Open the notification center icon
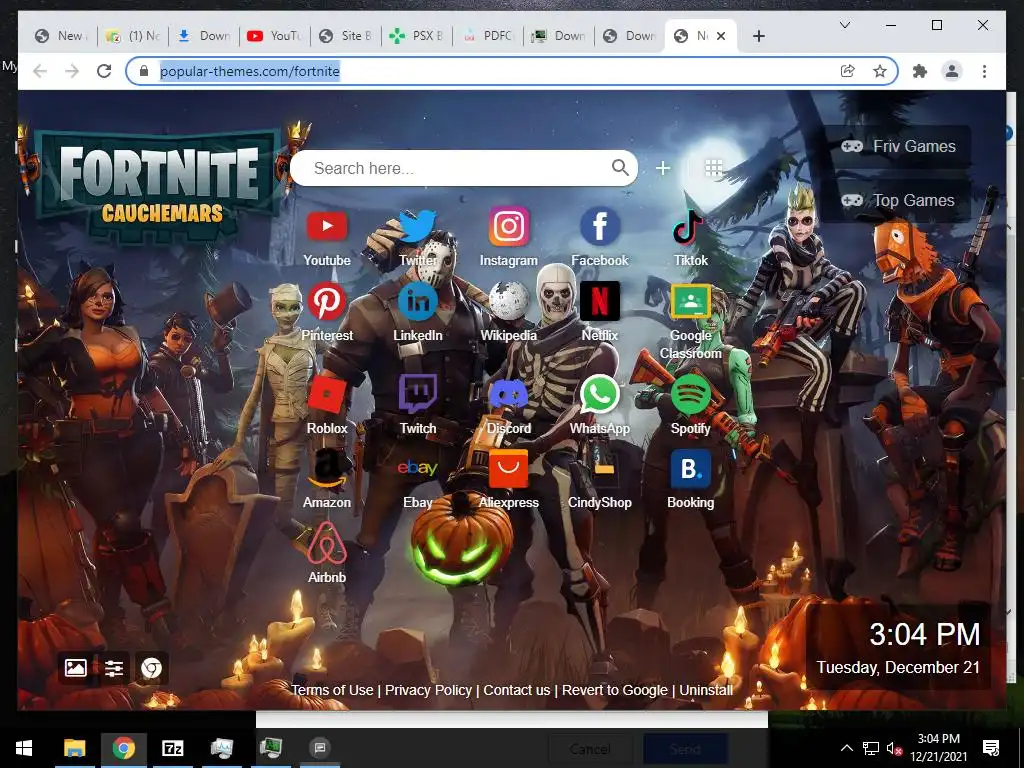Image resolution: width=1024 pixels, height=768 pixels. [991, 748]
